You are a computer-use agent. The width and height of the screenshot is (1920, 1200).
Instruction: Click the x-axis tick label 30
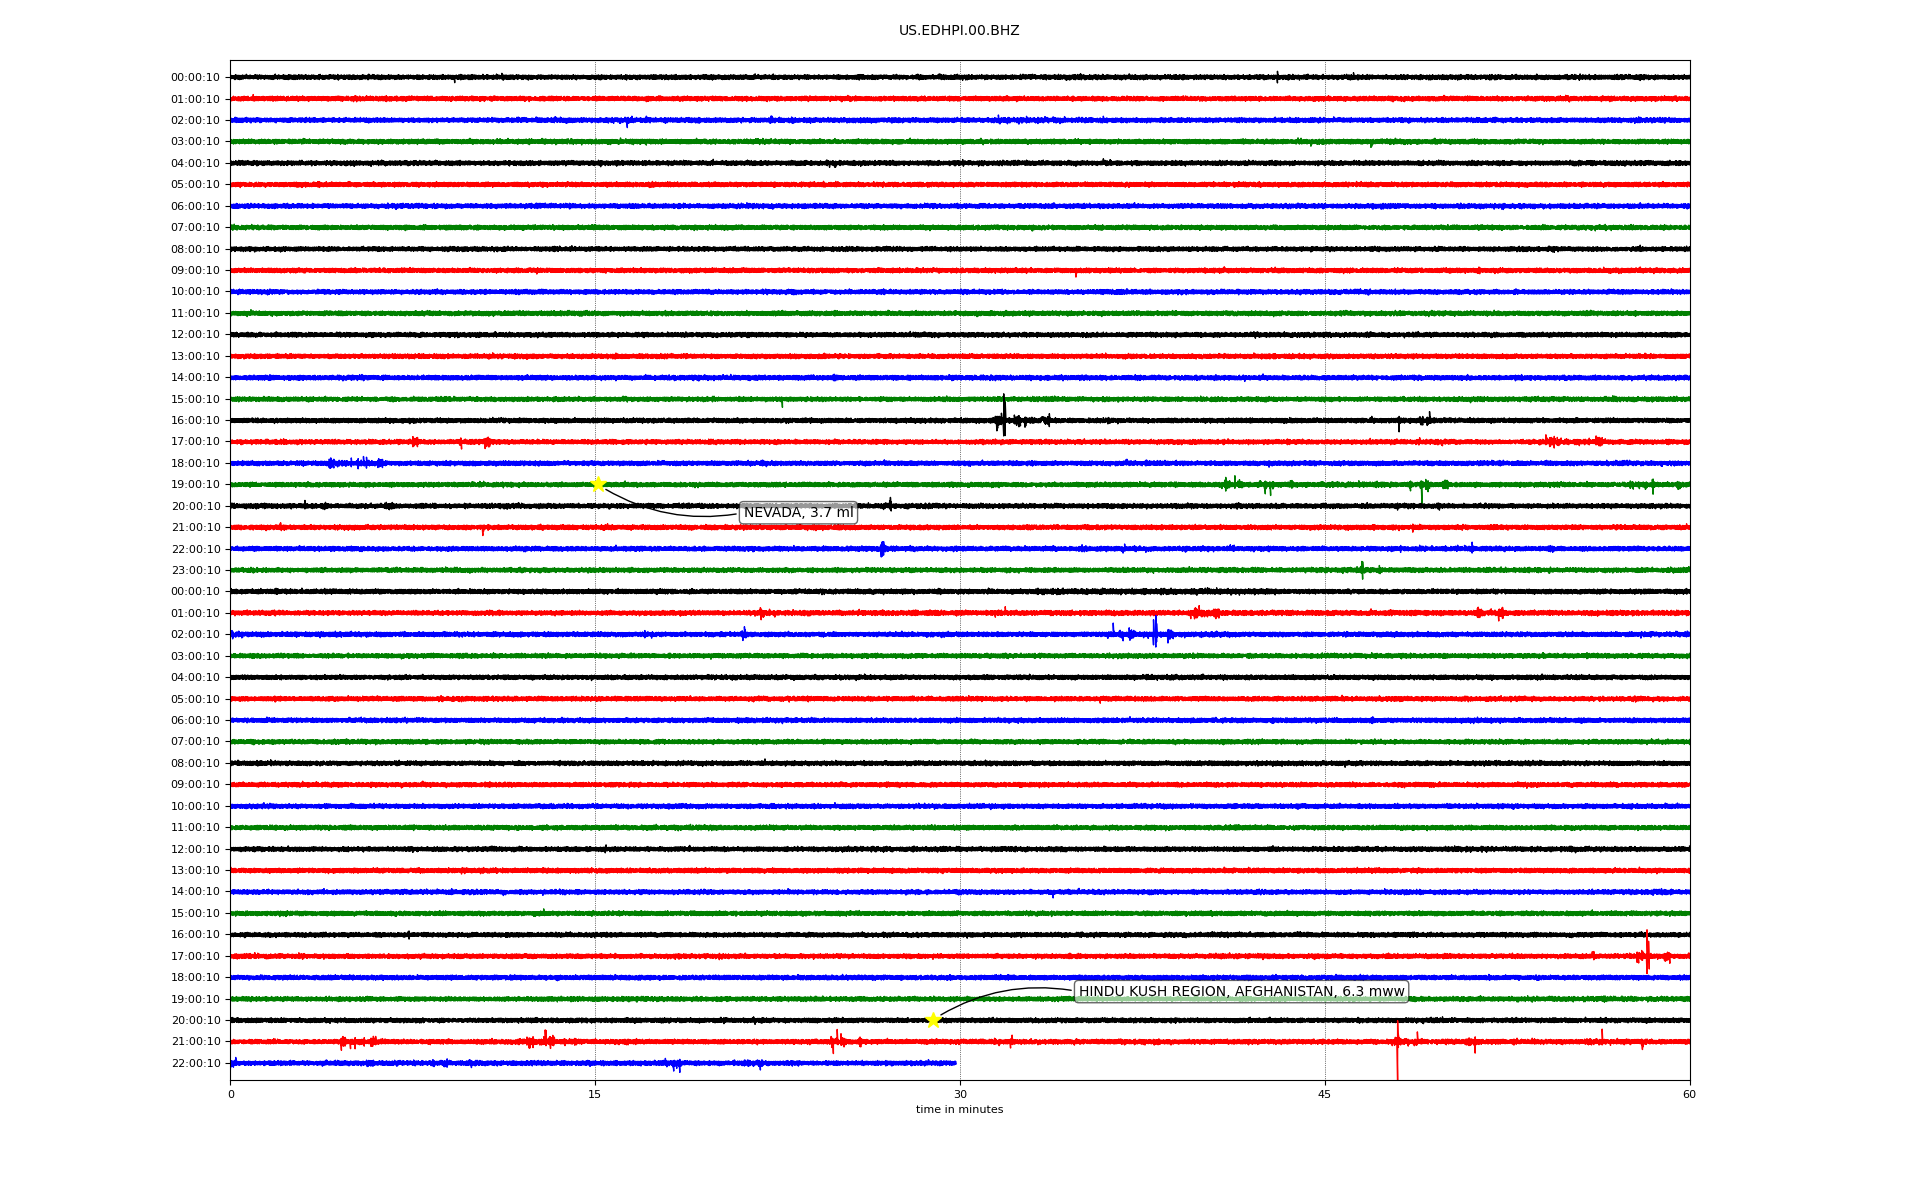pyautogui.click(x=960, y=1094)
